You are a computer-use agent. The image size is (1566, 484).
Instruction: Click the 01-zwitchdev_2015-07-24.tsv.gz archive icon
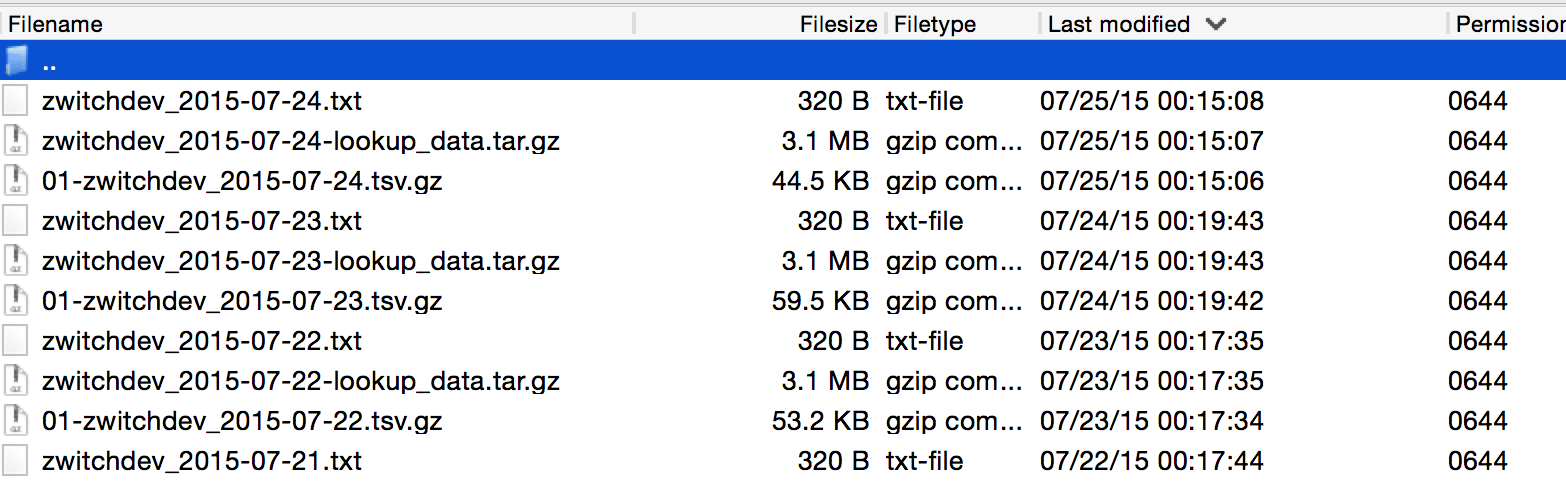pyautogui.click(x=16, y=181)
